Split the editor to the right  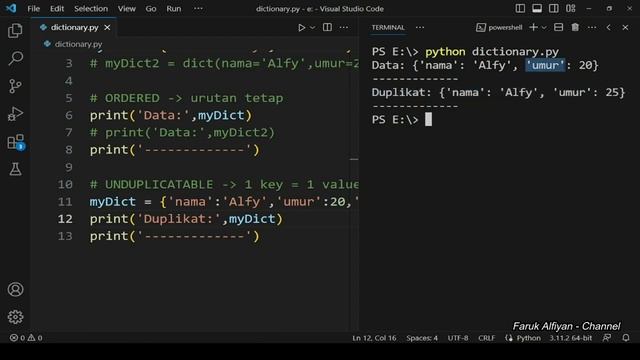(x=327, y=27)
